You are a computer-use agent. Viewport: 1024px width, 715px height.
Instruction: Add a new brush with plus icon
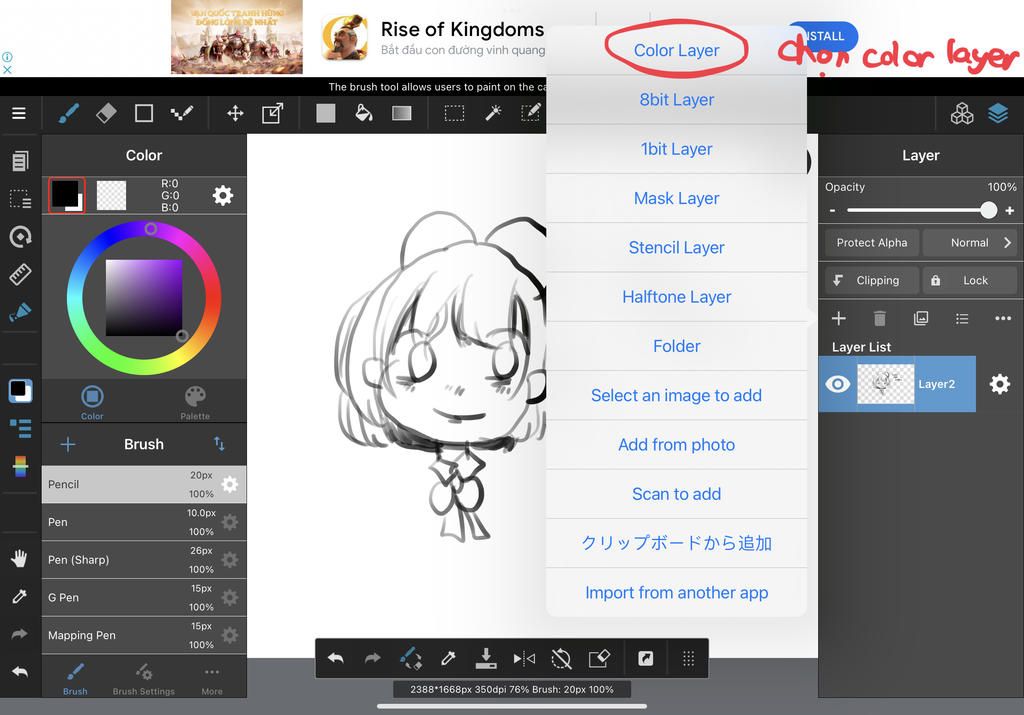tap(68, 445)
